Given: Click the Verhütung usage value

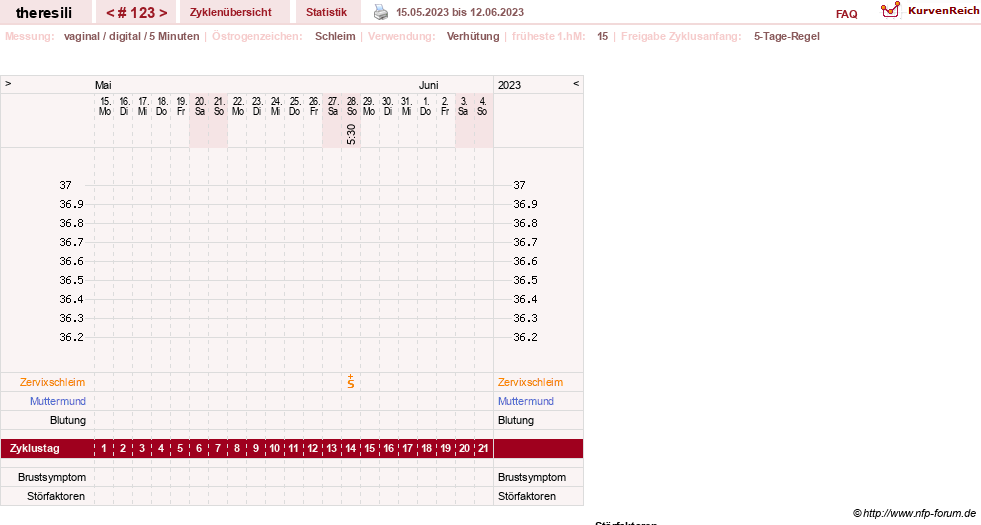Looking at the screenshot, I should point(473,36).
